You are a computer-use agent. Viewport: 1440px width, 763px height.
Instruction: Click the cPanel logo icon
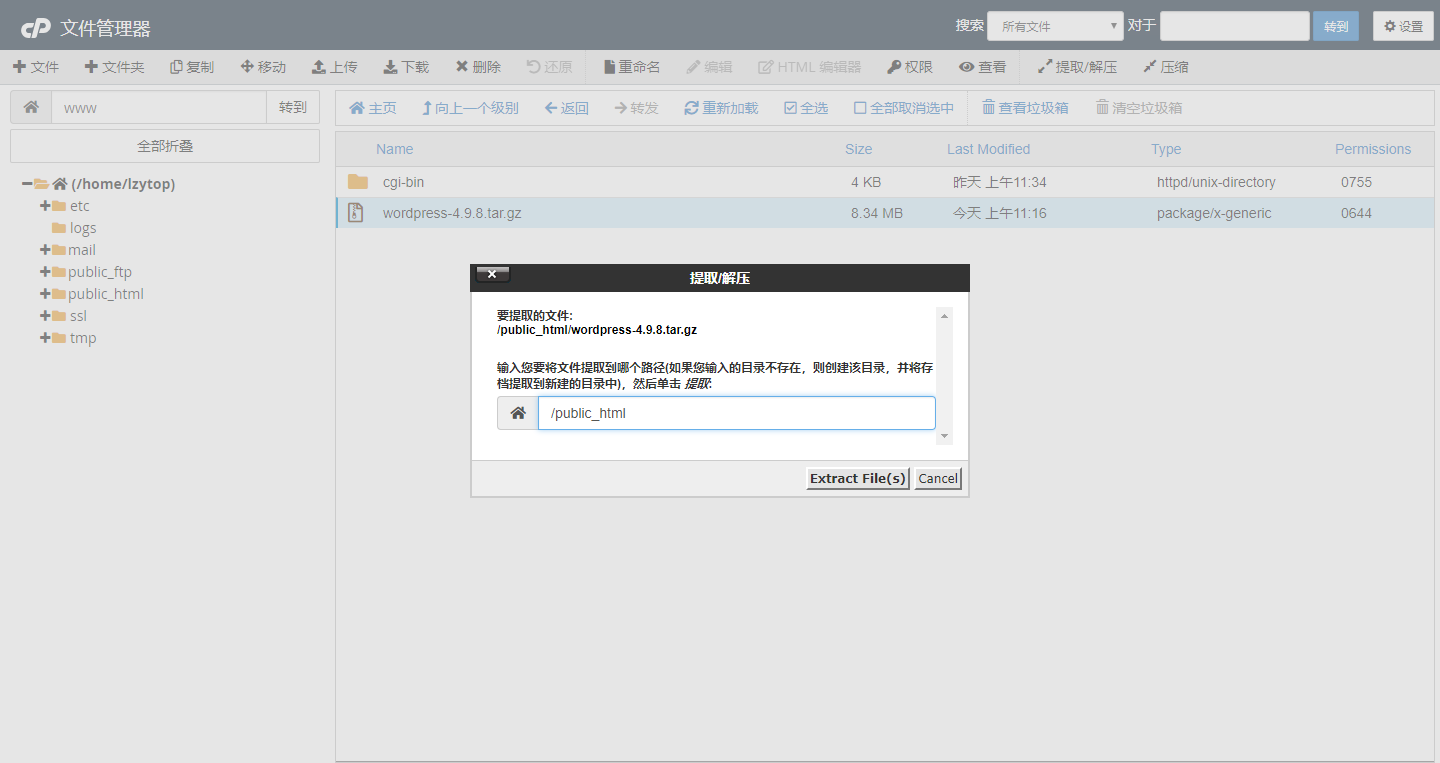pyautogui.click(x=36, y=28)
